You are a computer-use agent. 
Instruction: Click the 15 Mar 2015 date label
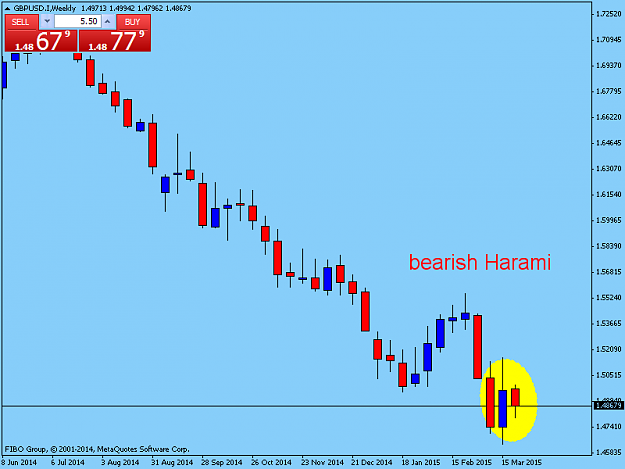[x=521, y=463]
